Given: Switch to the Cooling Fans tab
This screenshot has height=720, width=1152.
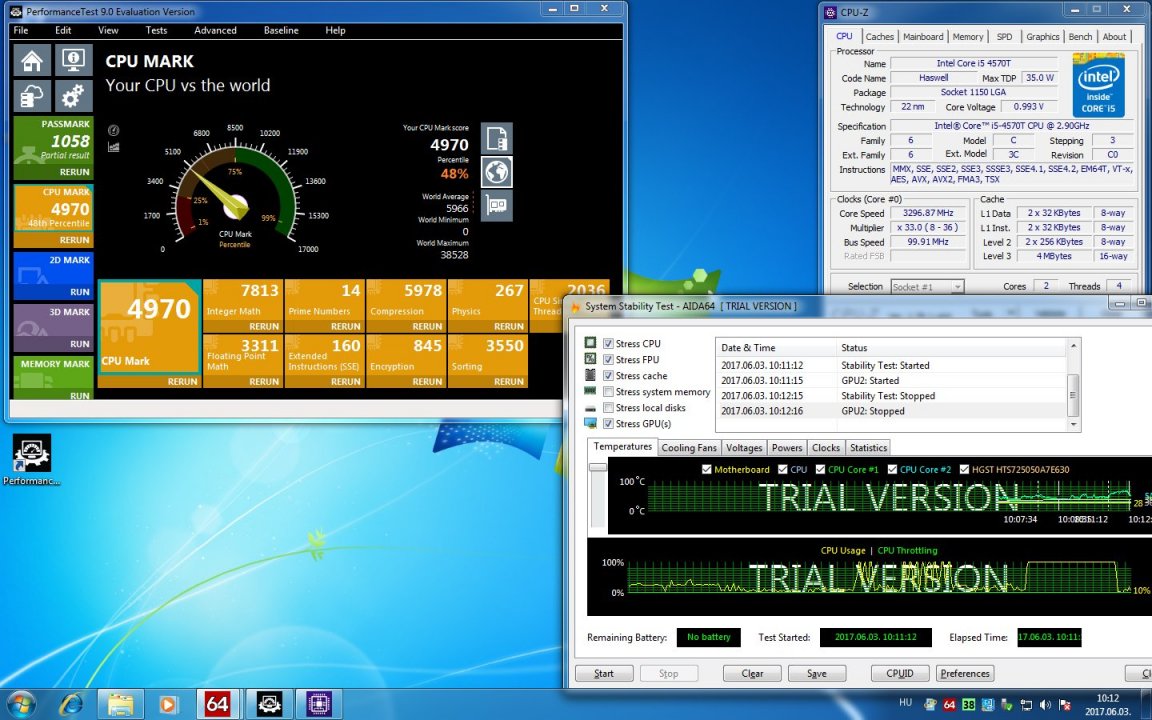Looking at the screenshot, I should point(689,448).
